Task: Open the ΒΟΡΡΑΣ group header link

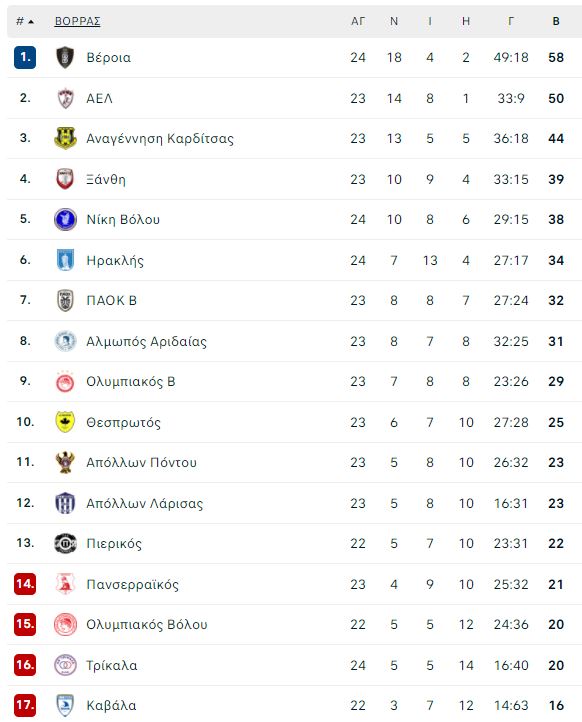Action: coord(77,21)
